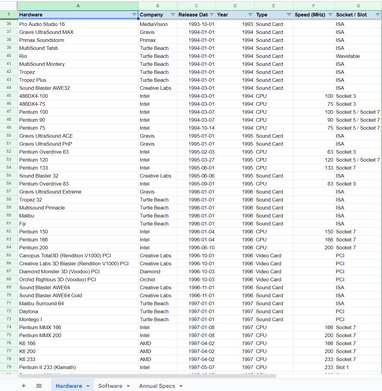382x391 pixels.
Task: Select cell Pro Audio Studio 16
Action: (x=78, y=24)
